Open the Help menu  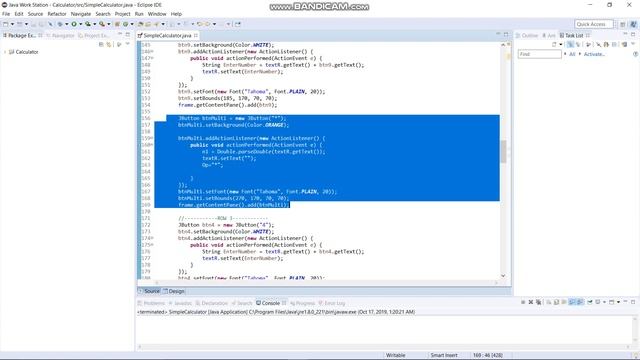[x=176, y=14]
